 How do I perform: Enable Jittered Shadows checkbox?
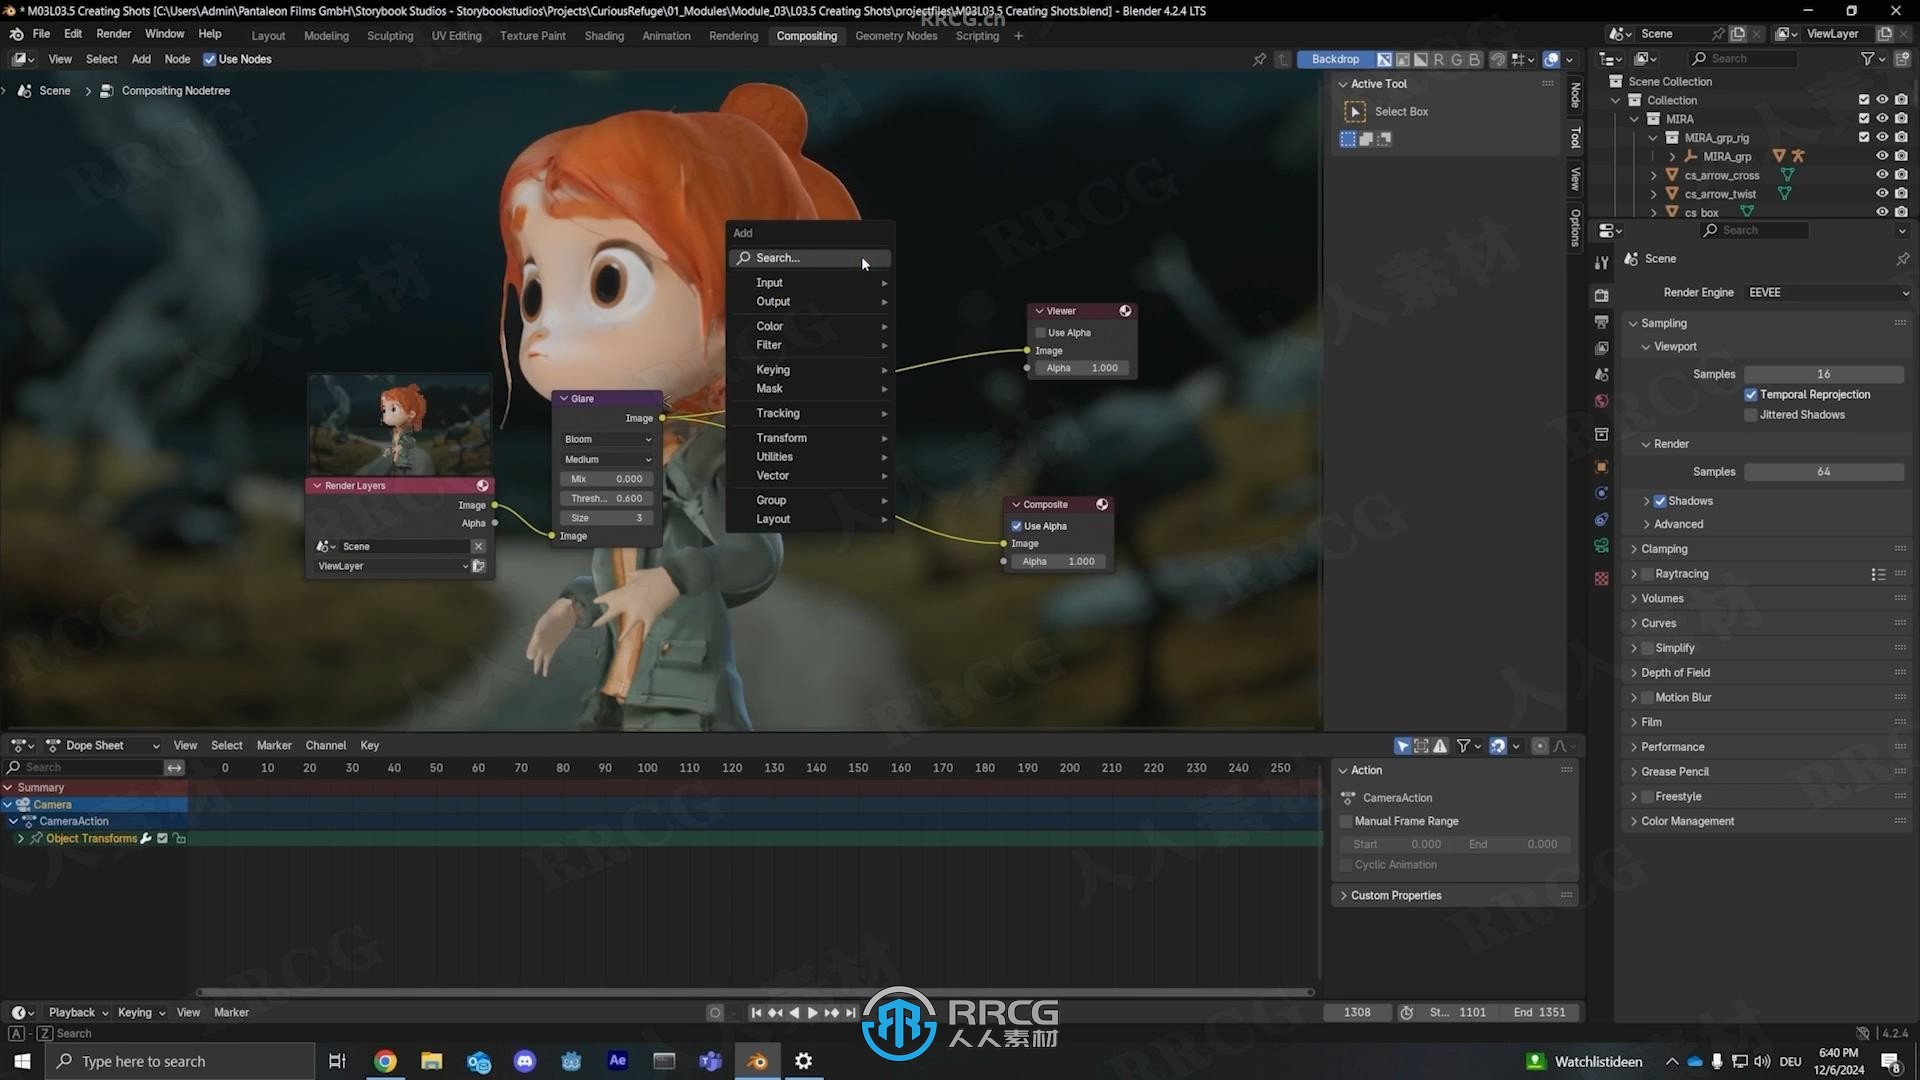[1751, 415]
